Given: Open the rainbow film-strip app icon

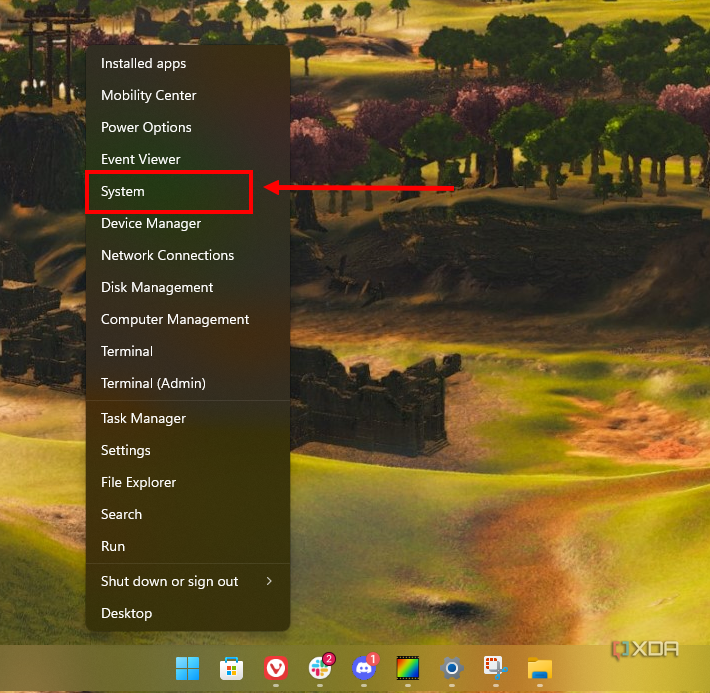Looking at the screenshot, I should tap(408, 668).
